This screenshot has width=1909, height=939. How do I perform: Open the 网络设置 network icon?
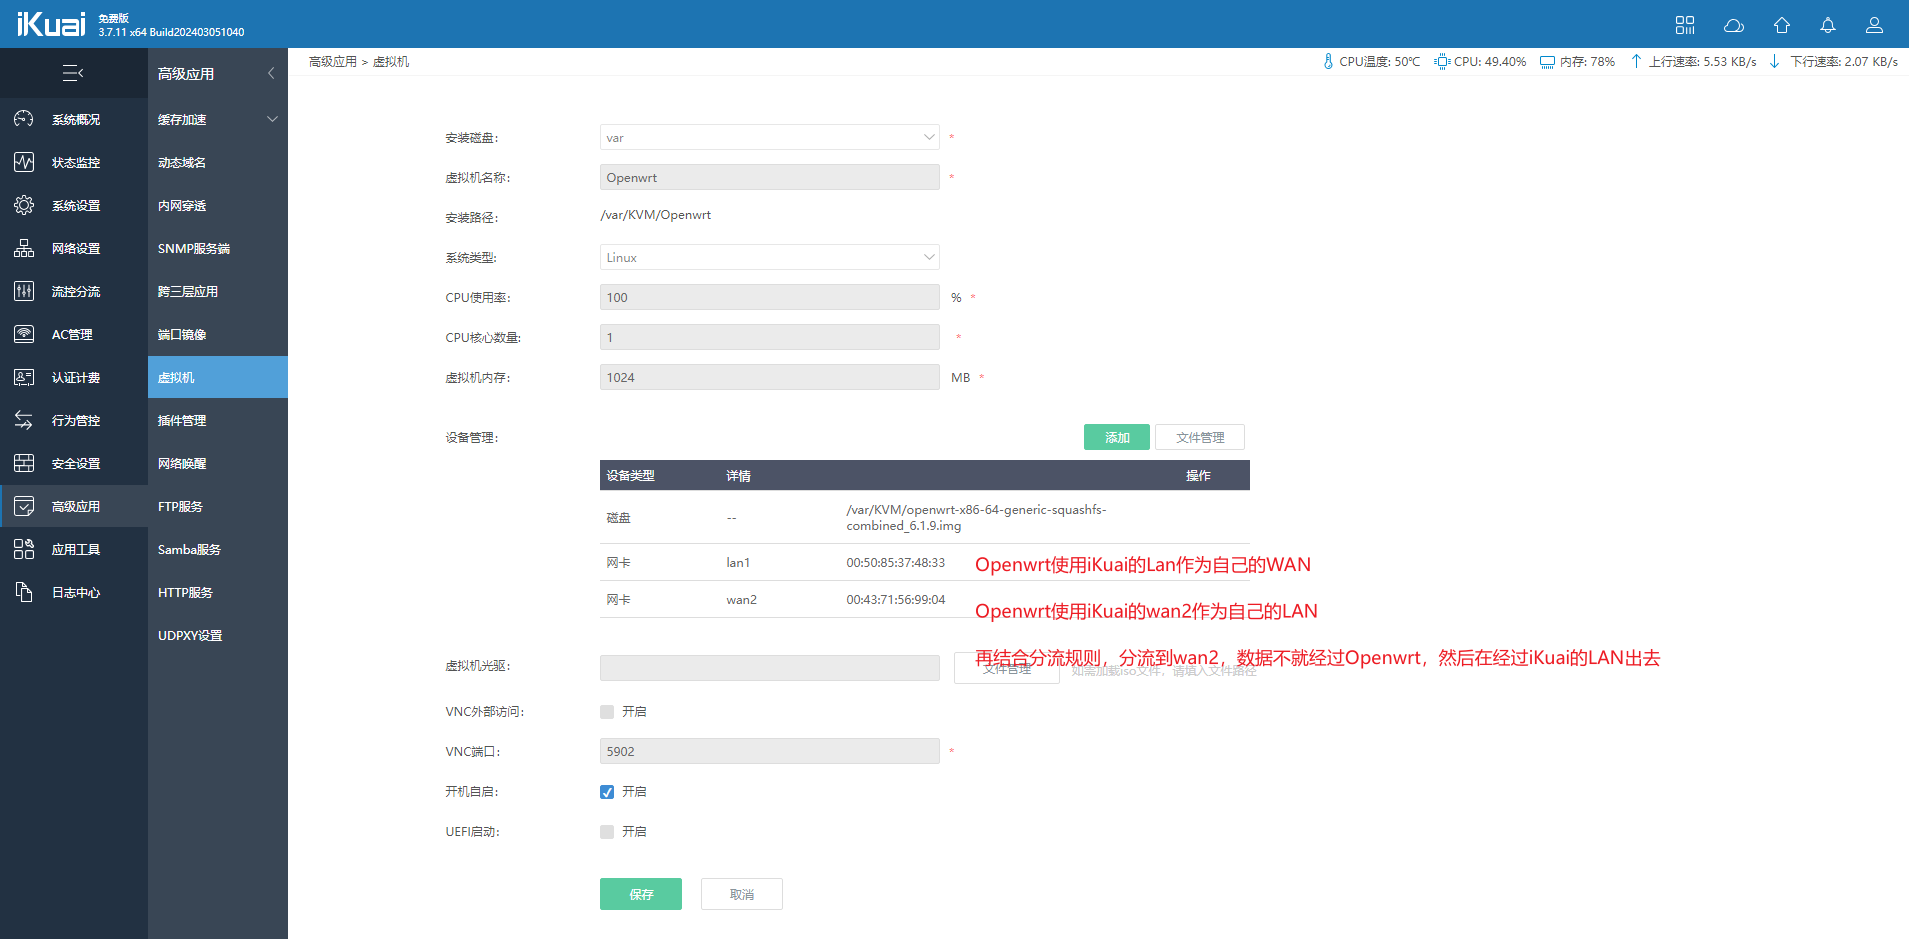click(24, 248)
